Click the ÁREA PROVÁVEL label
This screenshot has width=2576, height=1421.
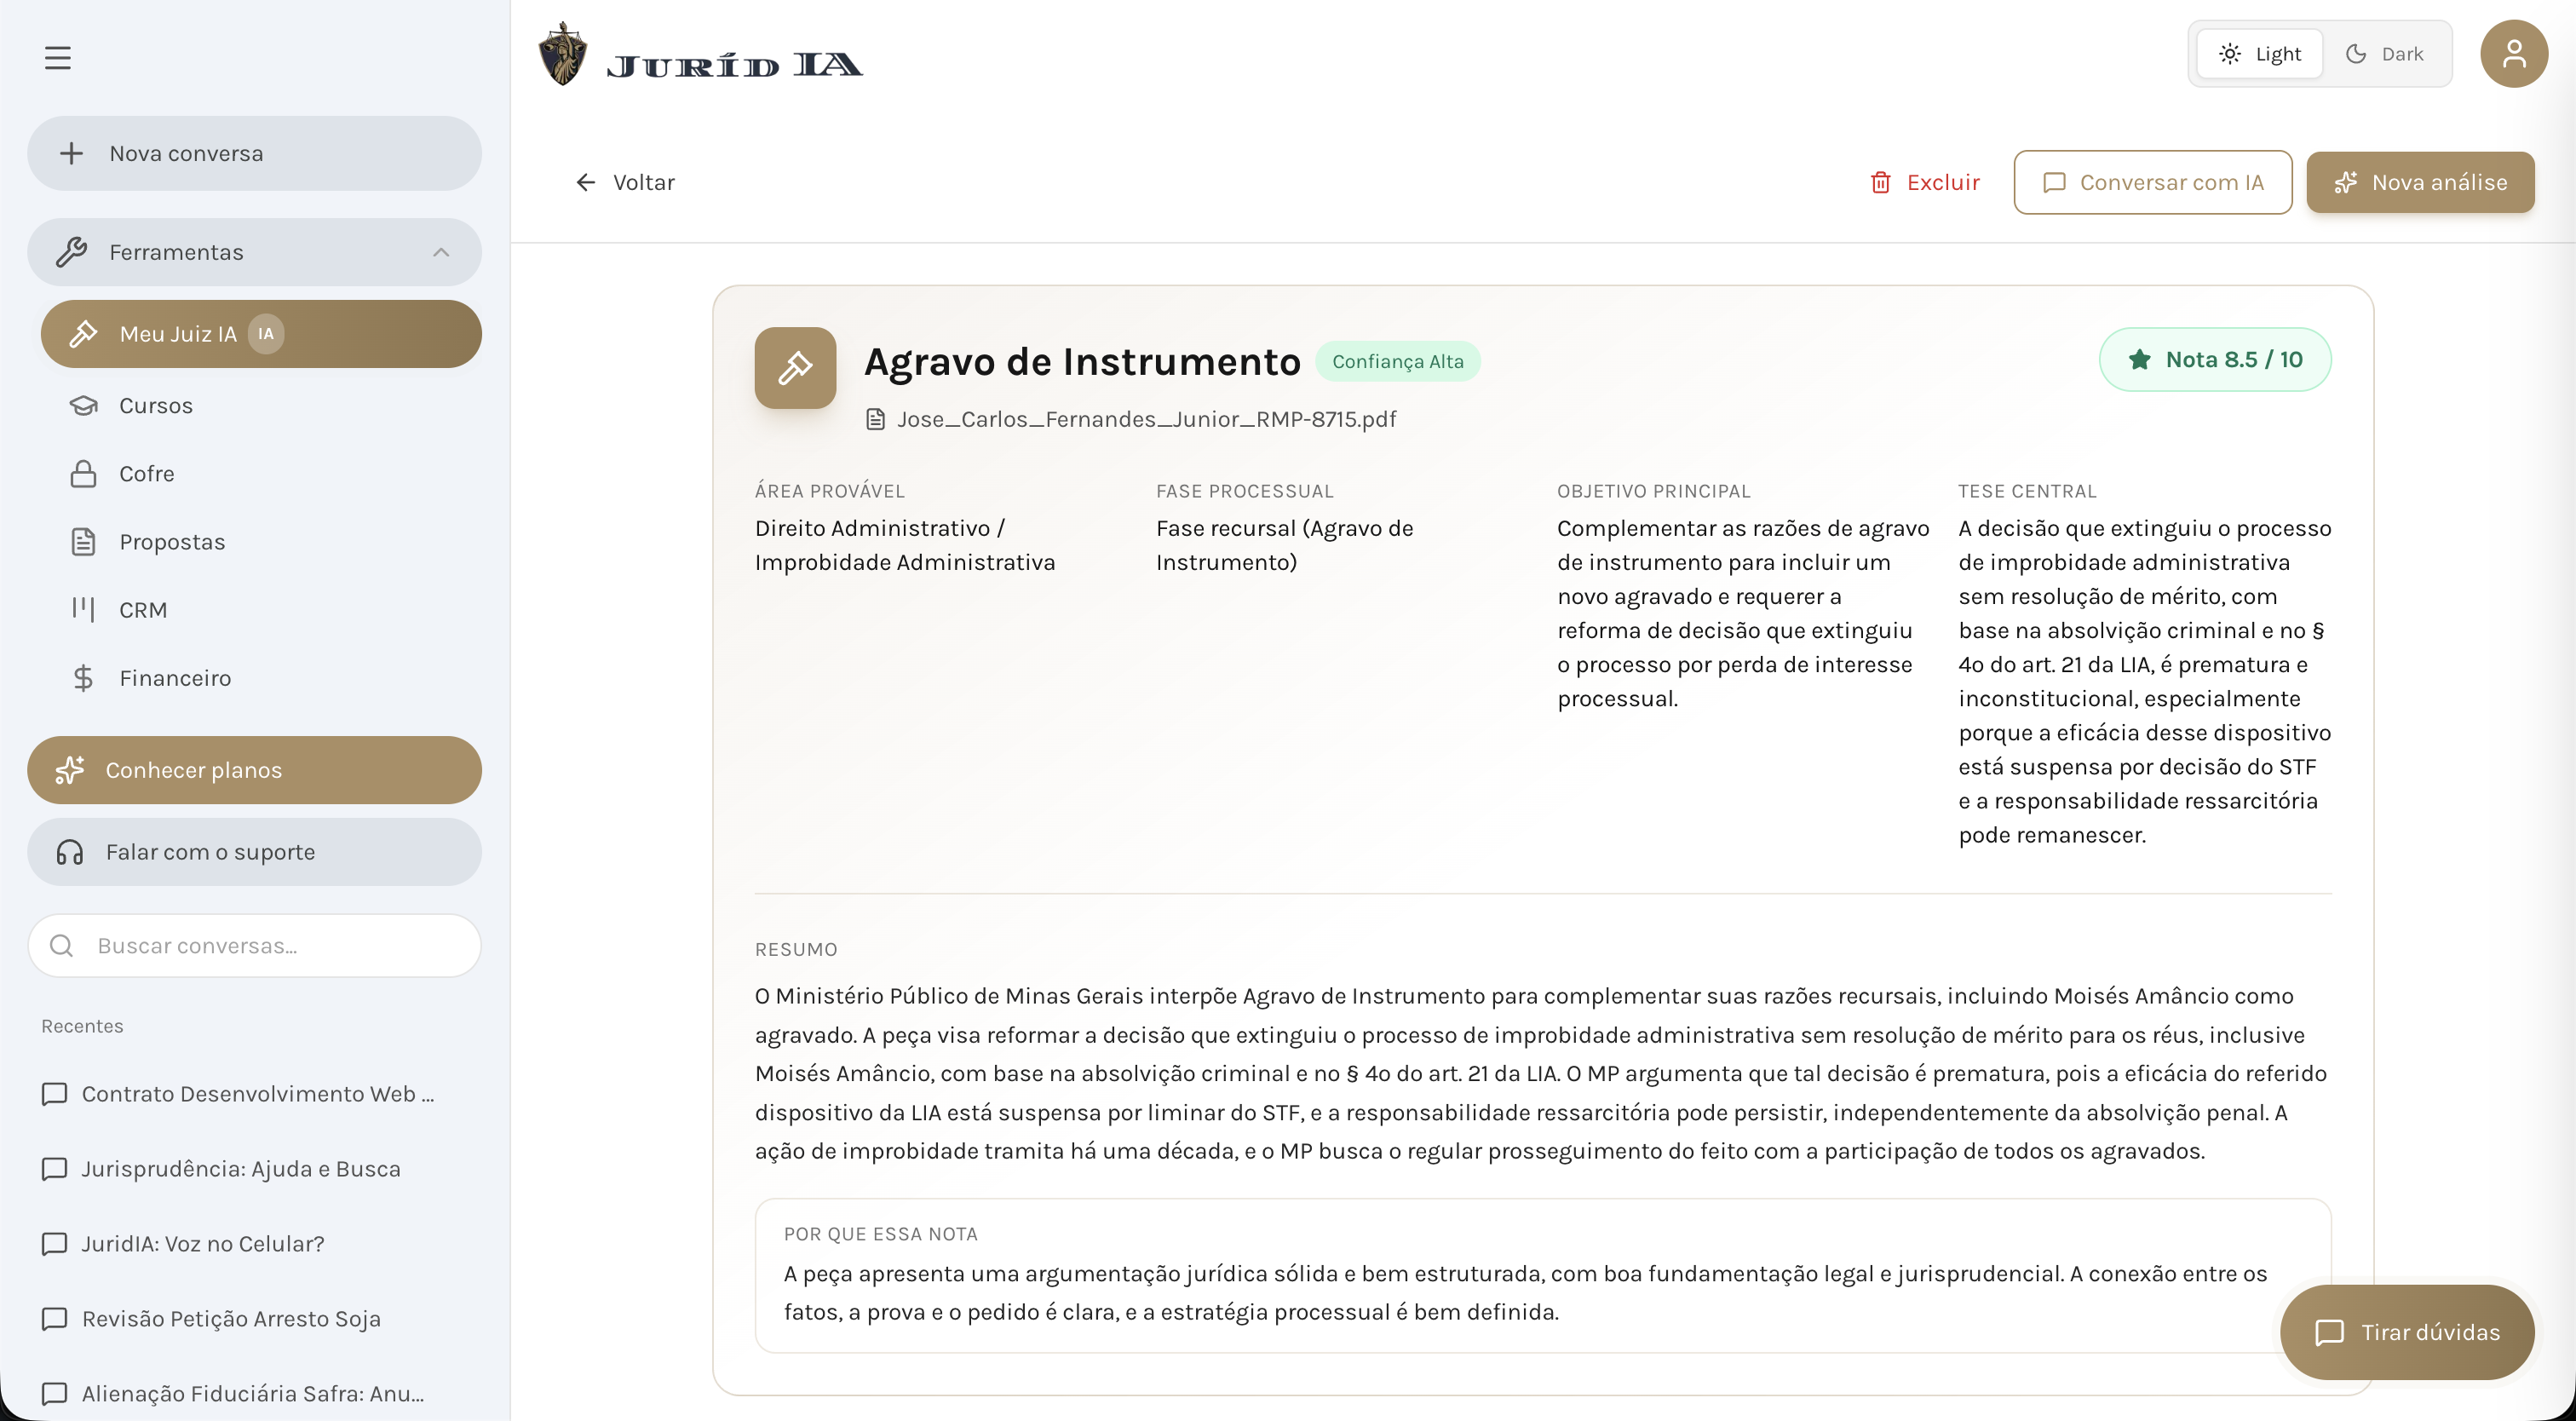[x=830, y=491]
